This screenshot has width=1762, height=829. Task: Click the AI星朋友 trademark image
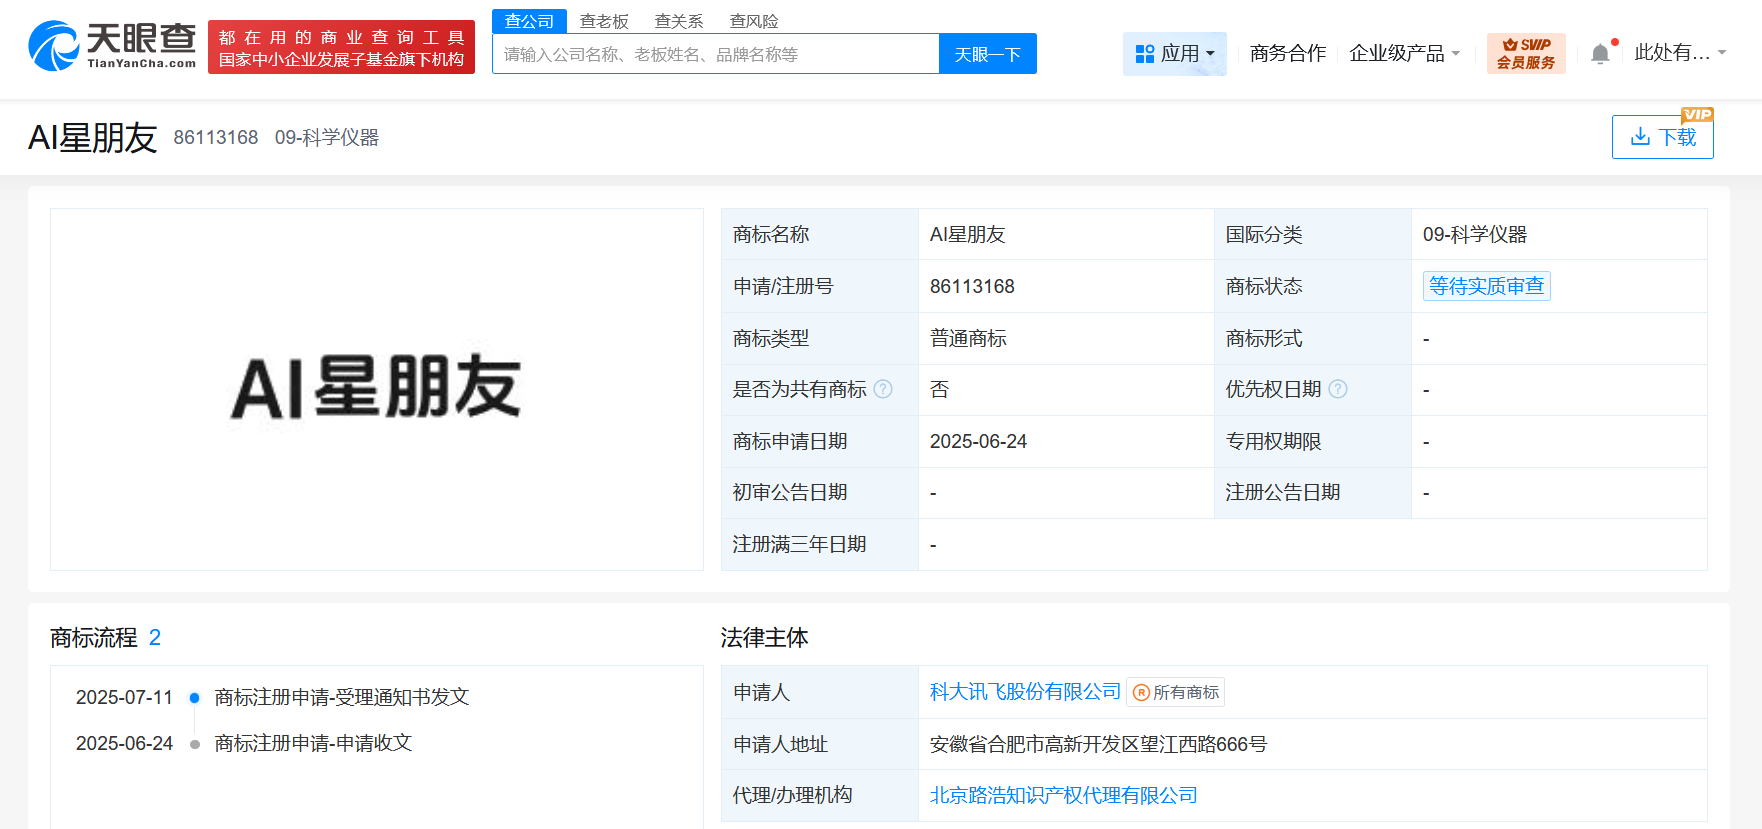(376, 388)
